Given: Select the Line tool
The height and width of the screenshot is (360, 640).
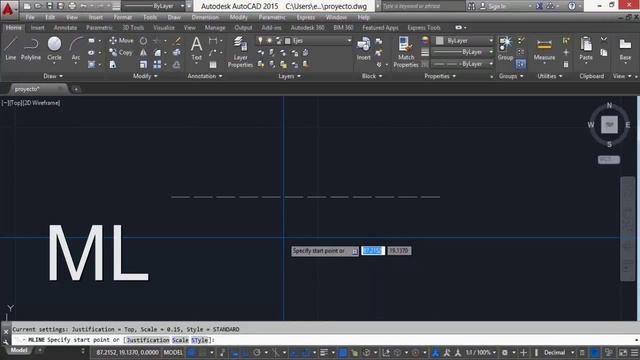Looking at the screenshot, I should [x=11, y=49].
